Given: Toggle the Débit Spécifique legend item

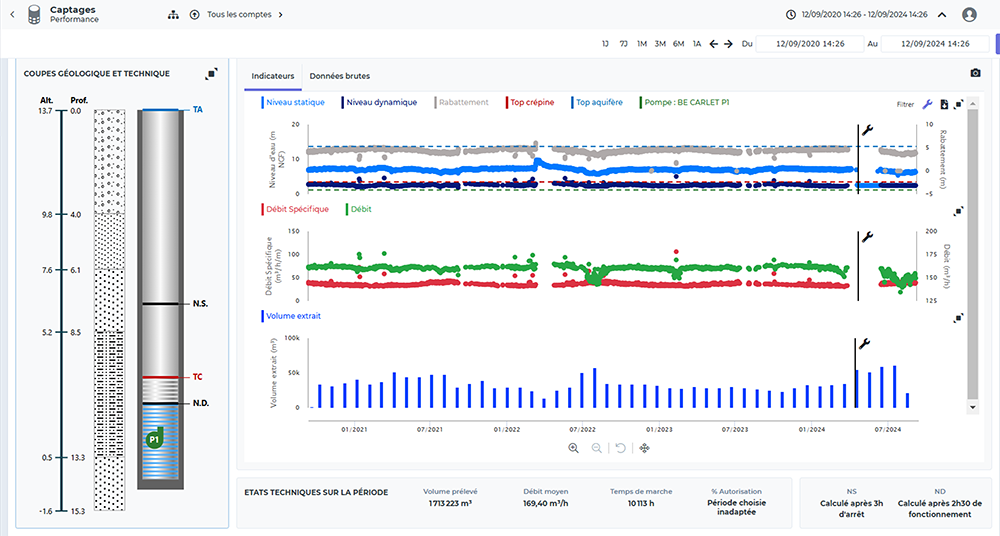Looking at the screenshot, I should (298, 209).
